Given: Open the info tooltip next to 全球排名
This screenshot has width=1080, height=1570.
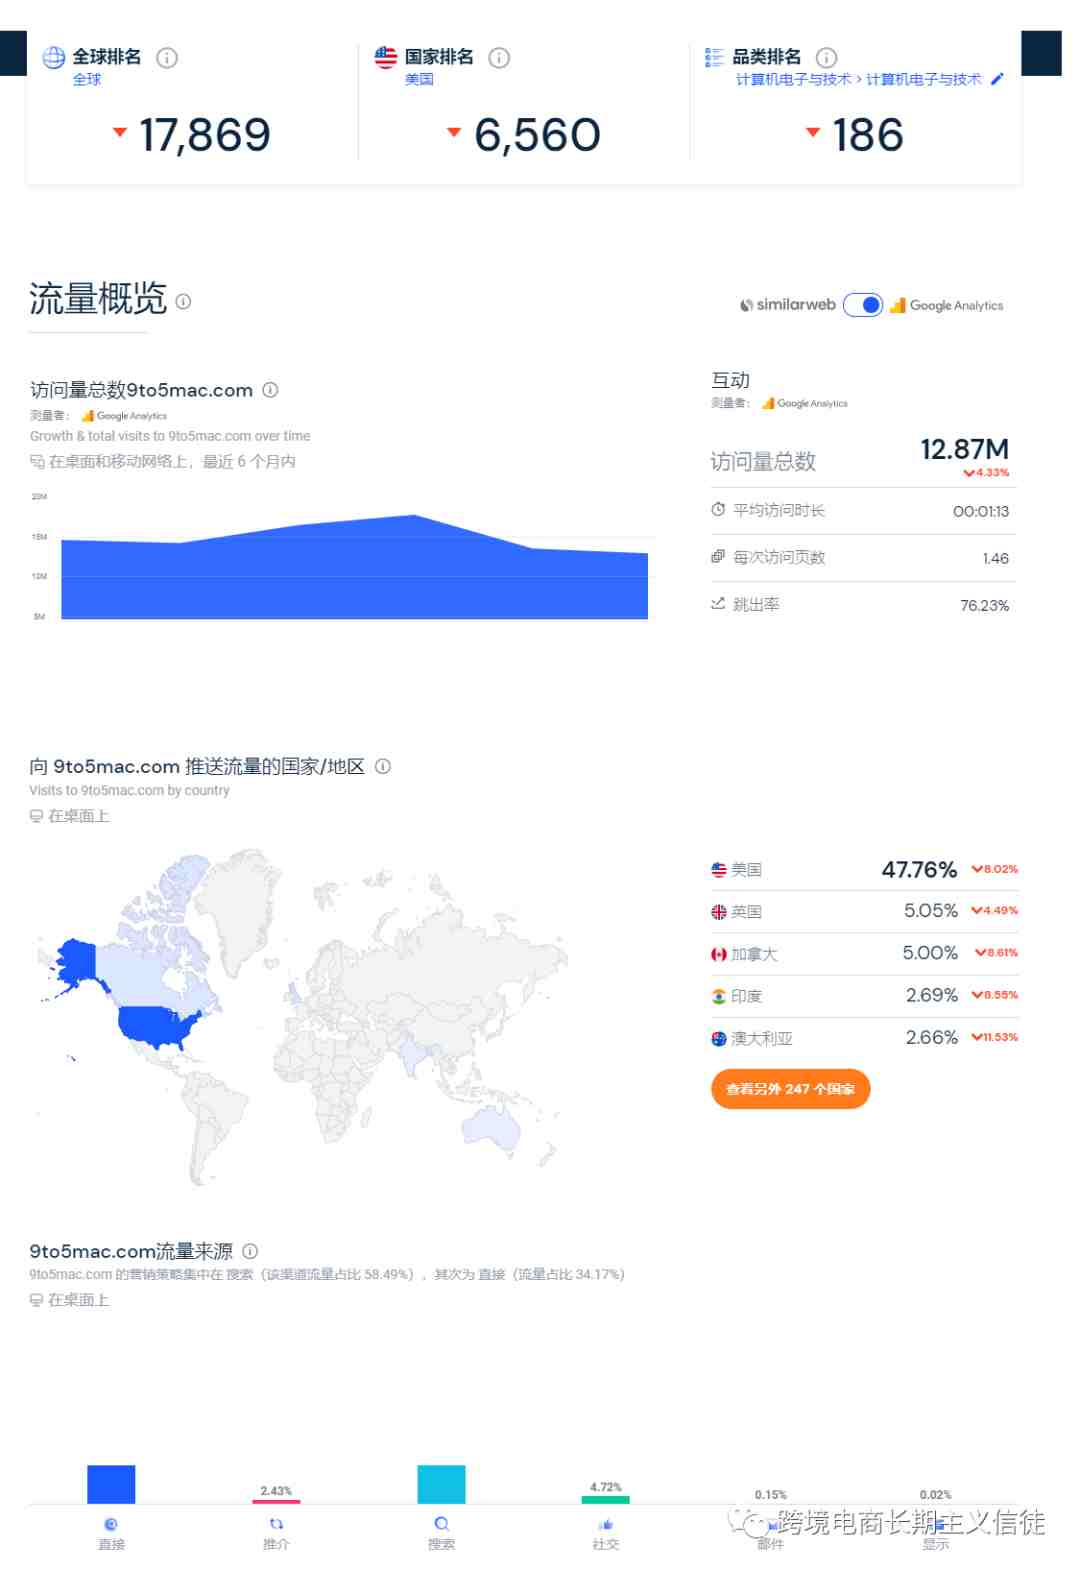Looking at the screenshot, I should tap(167, 58).
